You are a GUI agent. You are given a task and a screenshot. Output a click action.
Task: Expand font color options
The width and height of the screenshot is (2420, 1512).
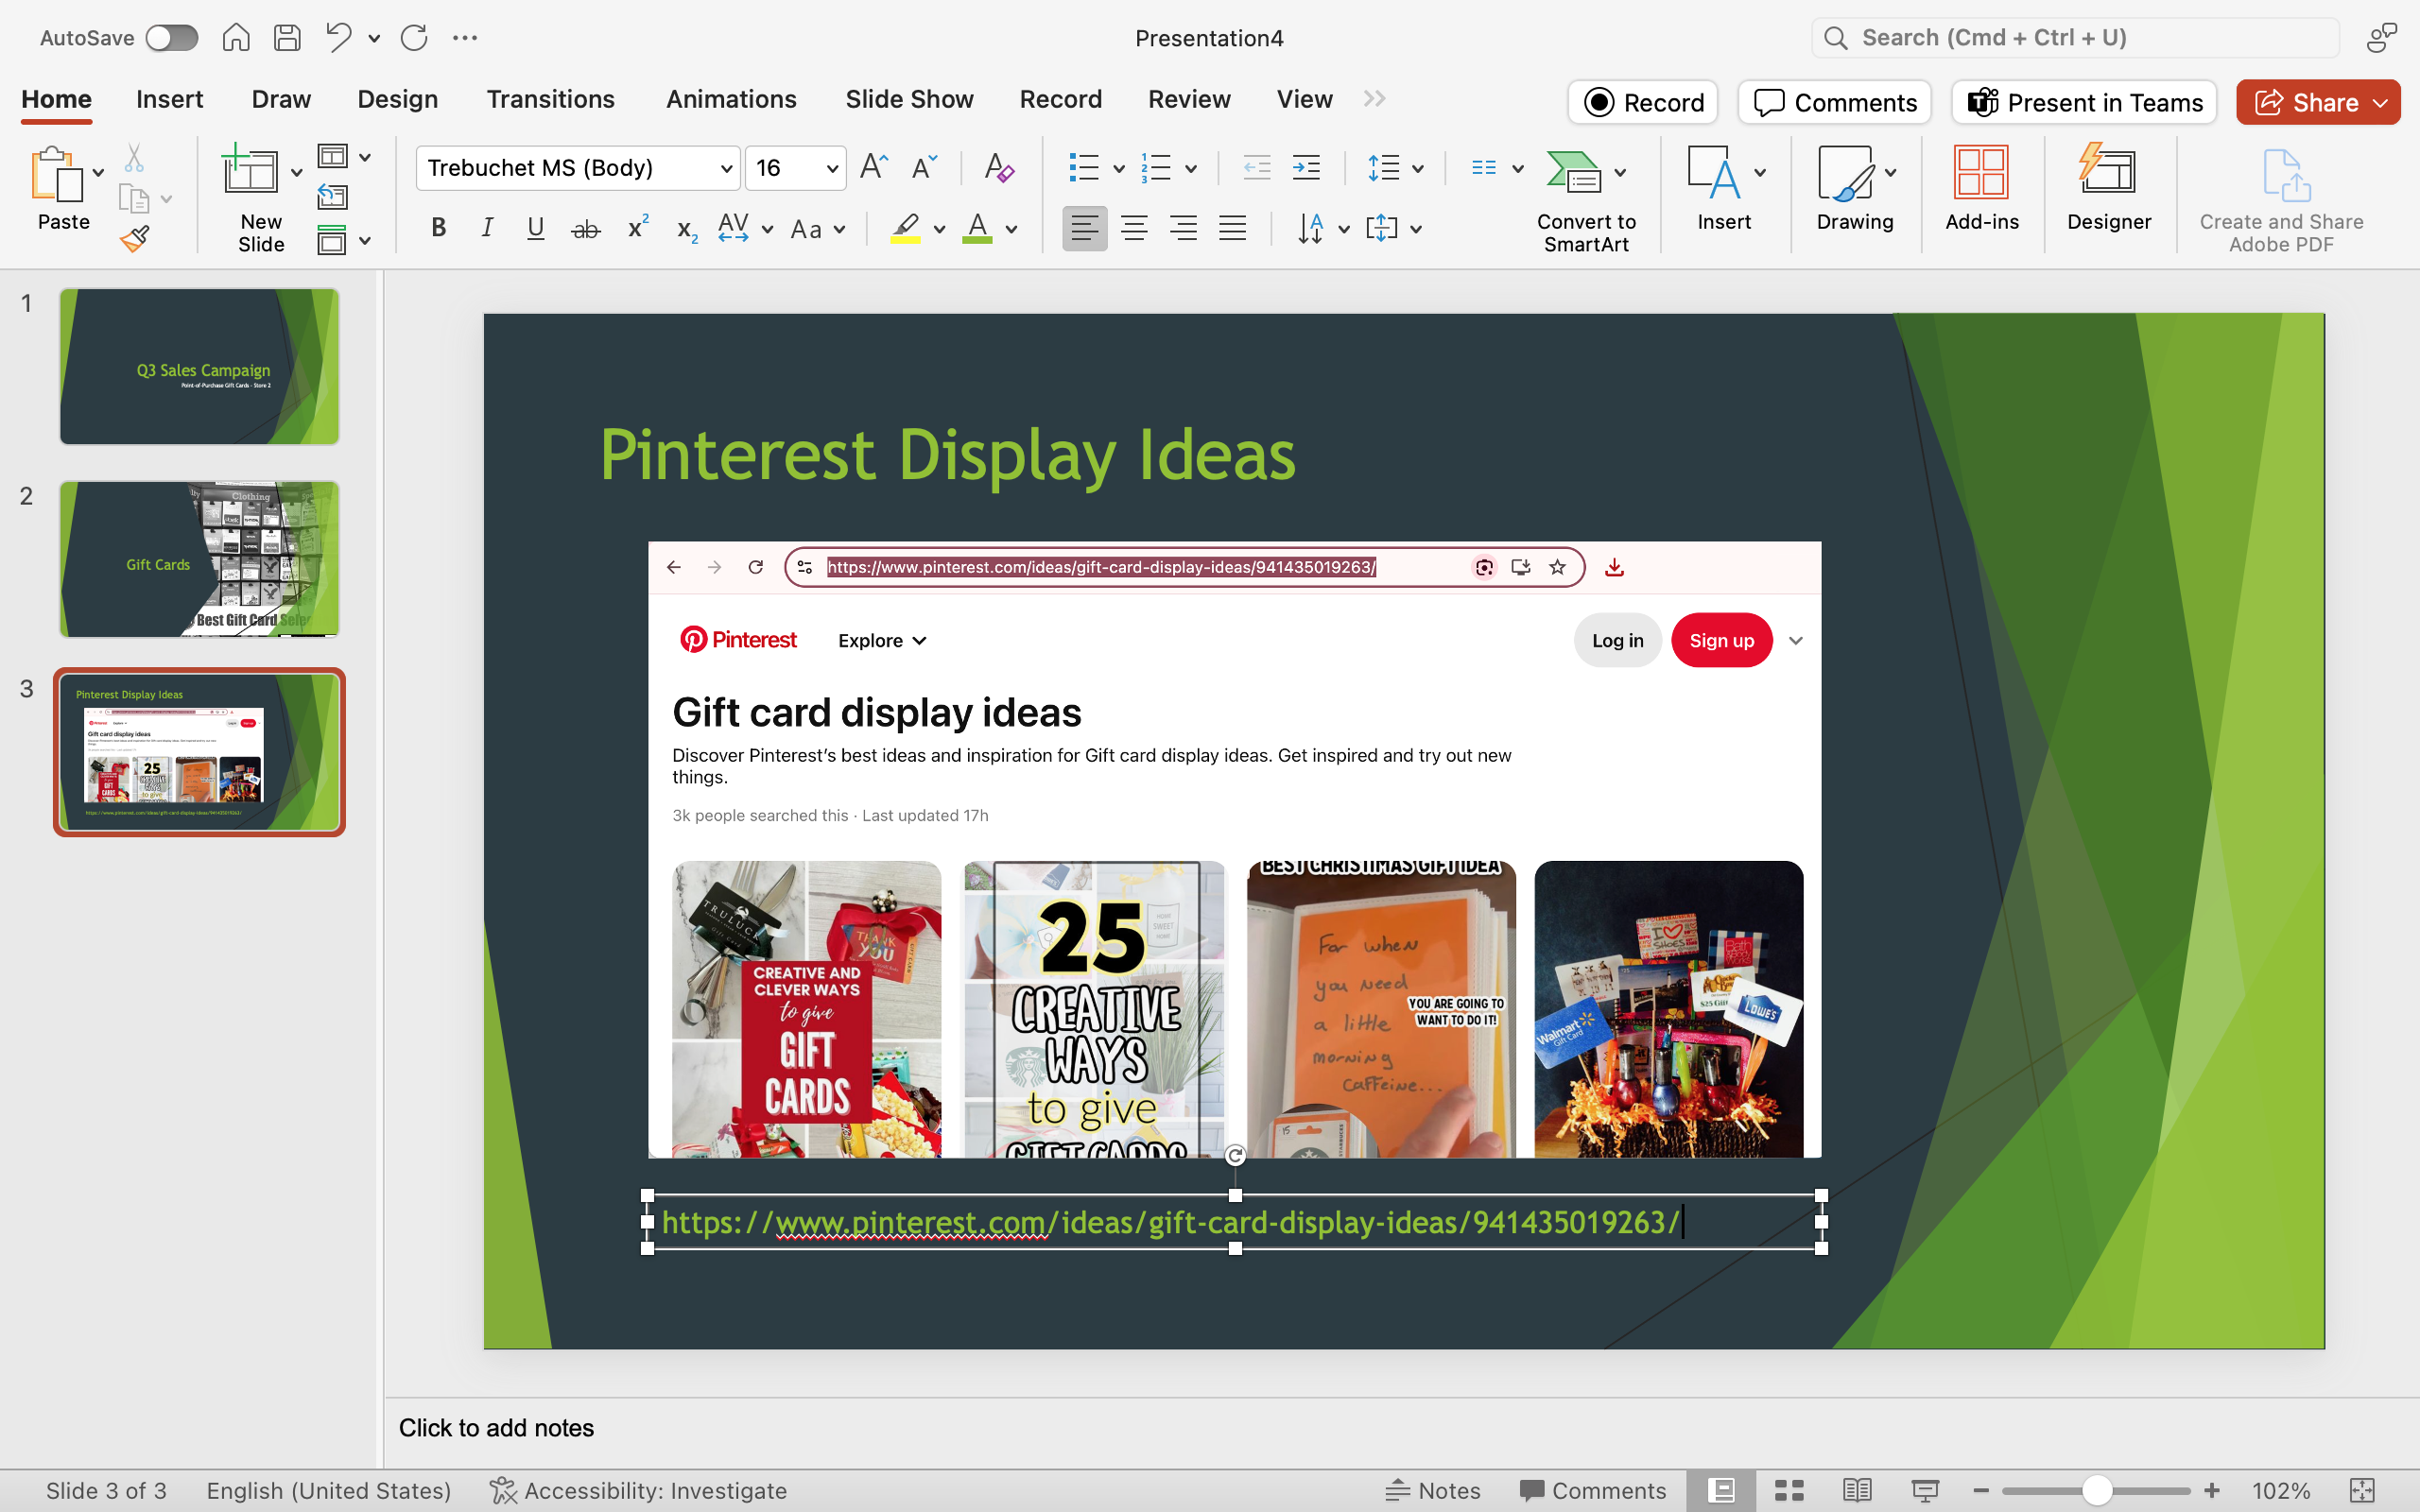pos(1012,229)
